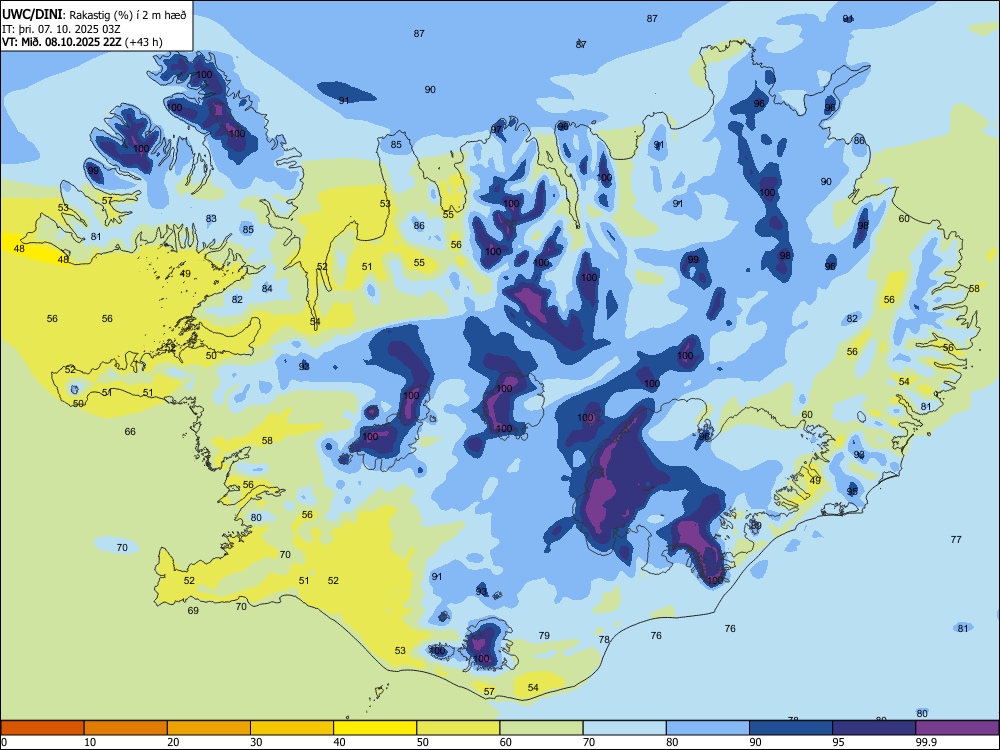Click the dark blue 90–95 legend swatch
Image resolution: width=1000 pixels, height=750 pixels.
[x=791, y=728]
